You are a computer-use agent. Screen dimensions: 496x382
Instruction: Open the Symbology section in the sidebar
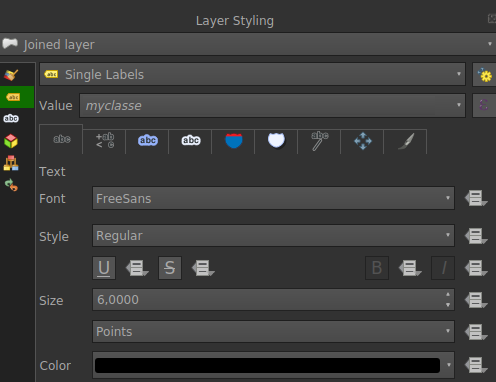pos(11,75)
